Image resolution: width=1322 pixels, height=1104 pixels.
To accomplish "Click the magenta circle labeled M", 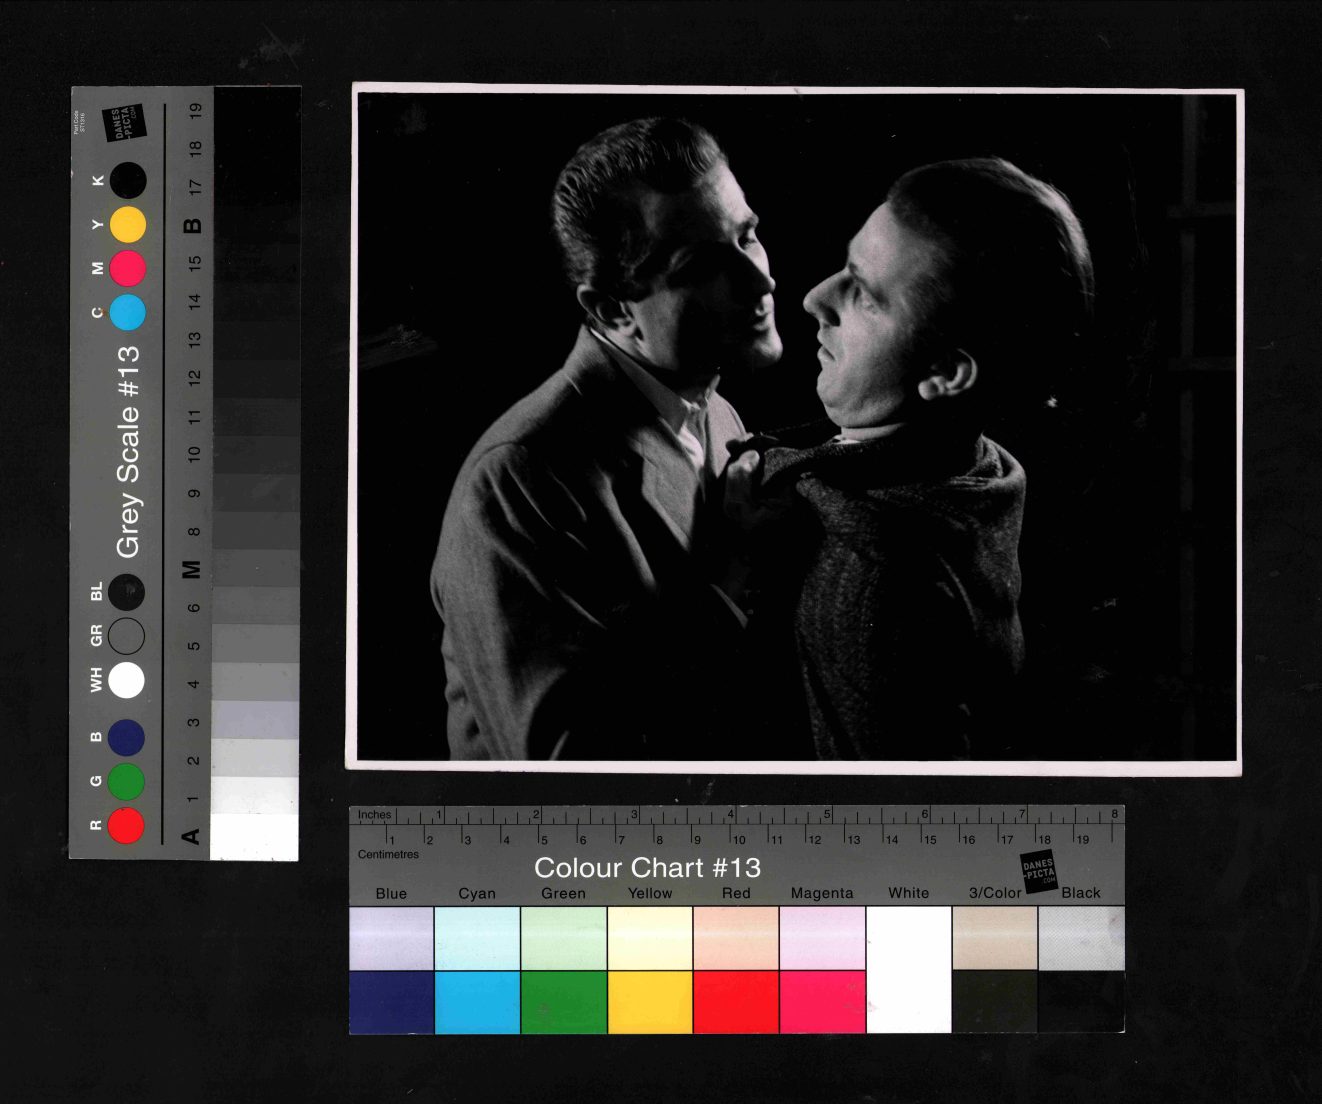I will point(127,268).
